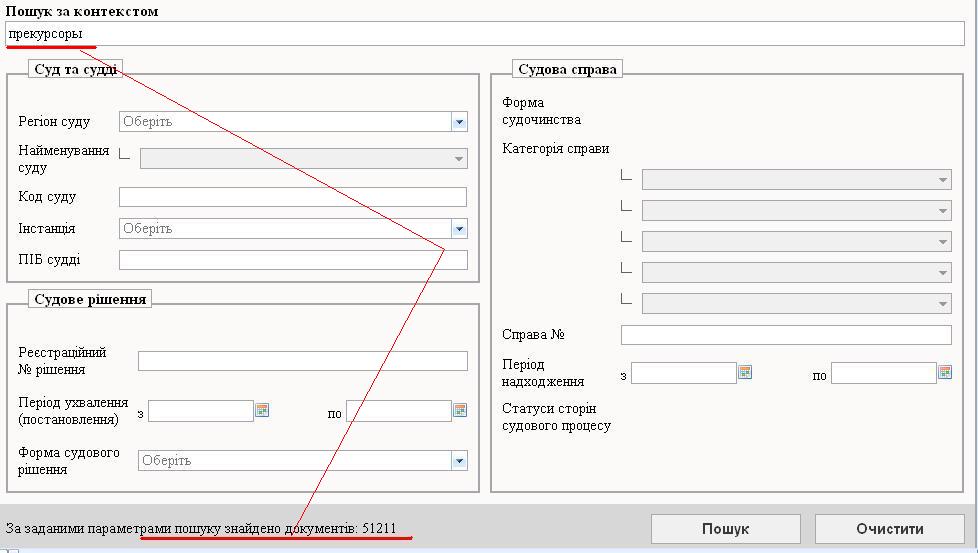Open calendar for receipt period start date
Viewport: 978px width, 553px height.
click(744, 372)
